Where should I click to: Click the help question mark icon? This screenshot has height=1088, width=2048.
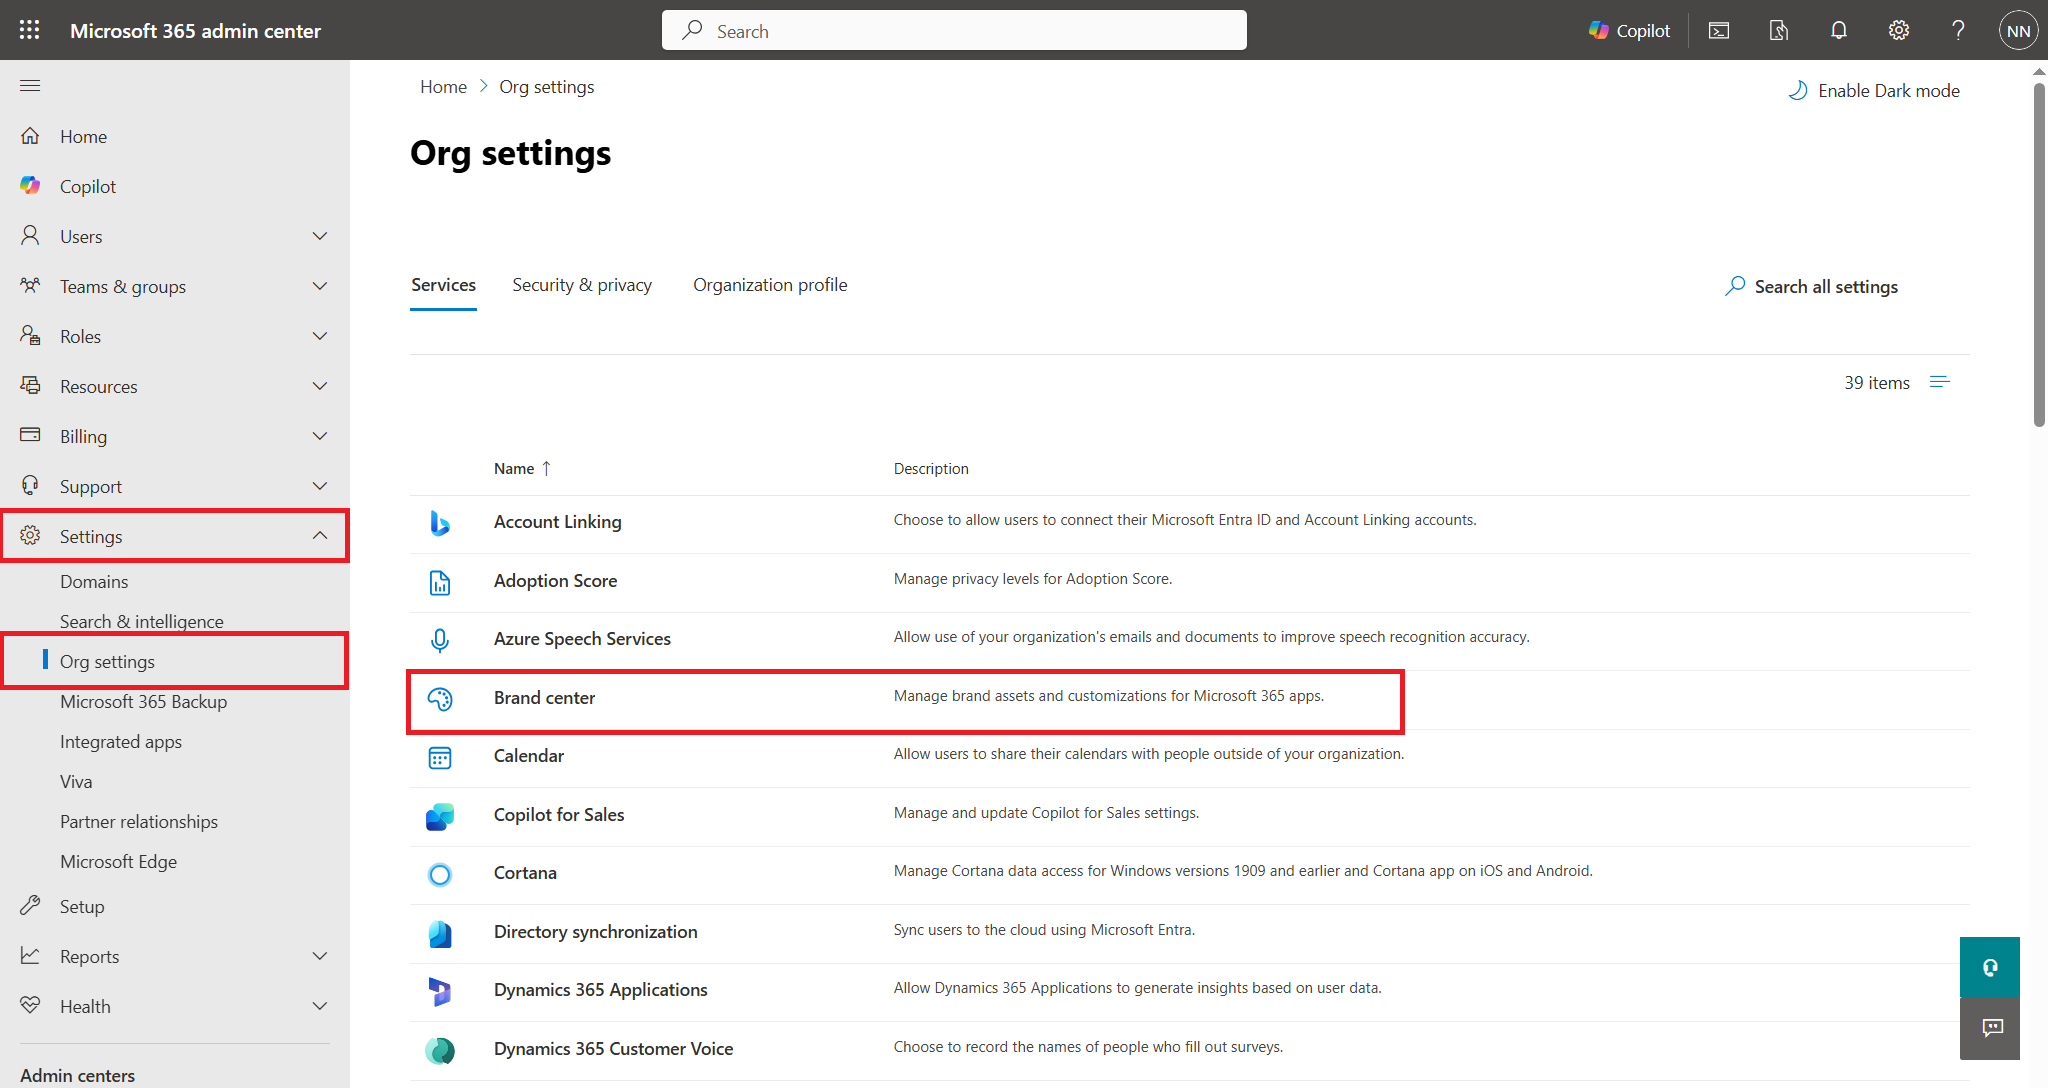click(x=1958, y=31)
